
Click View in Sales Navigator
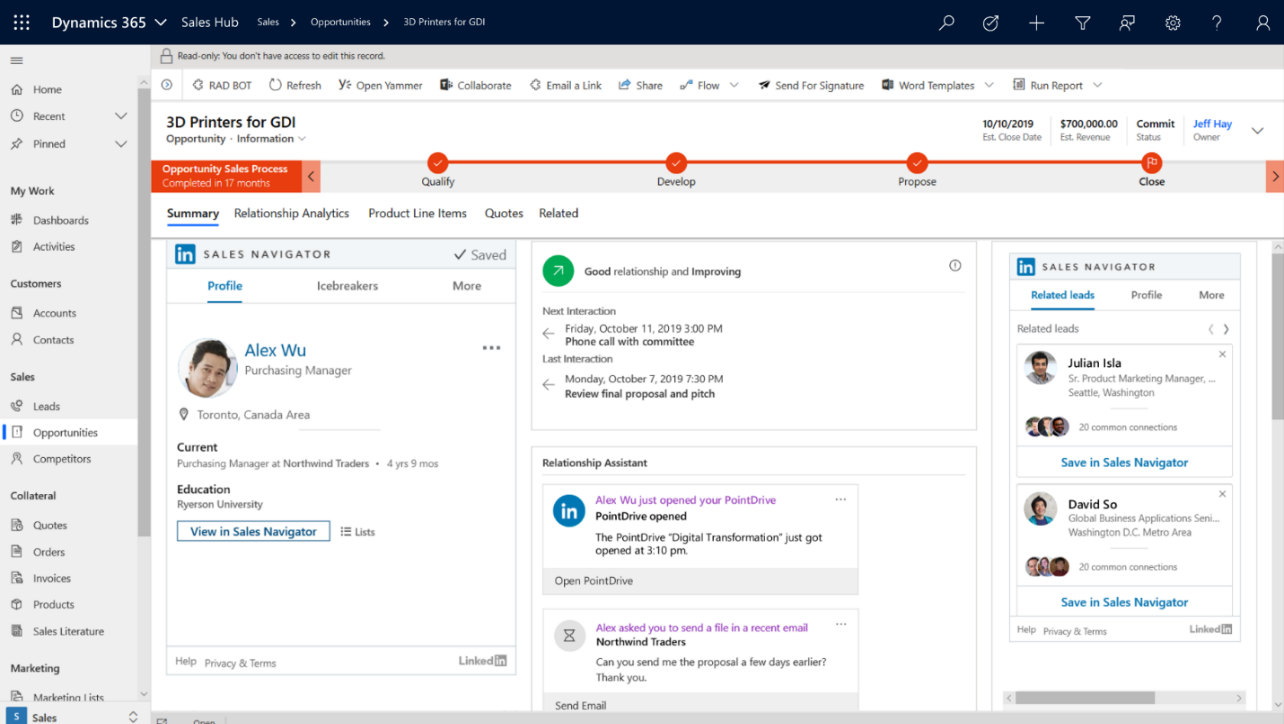tap(253, 531)
